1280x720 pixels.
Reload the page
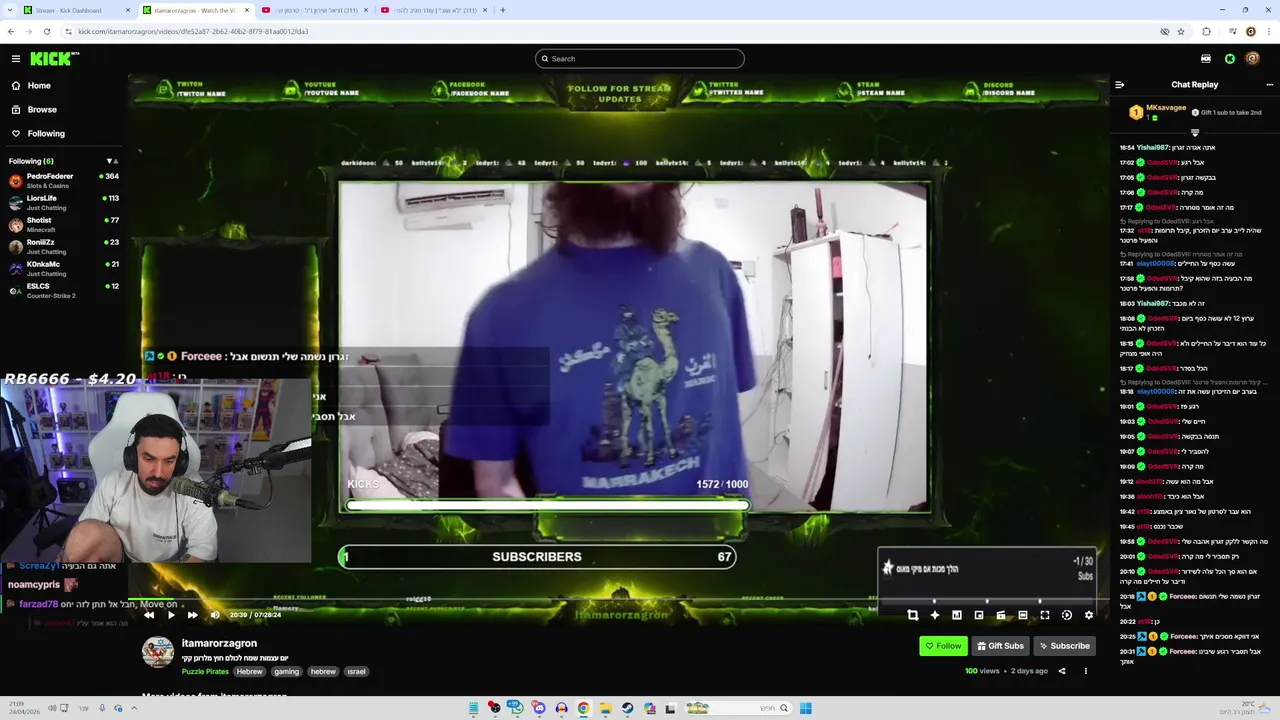coord(46,31)
